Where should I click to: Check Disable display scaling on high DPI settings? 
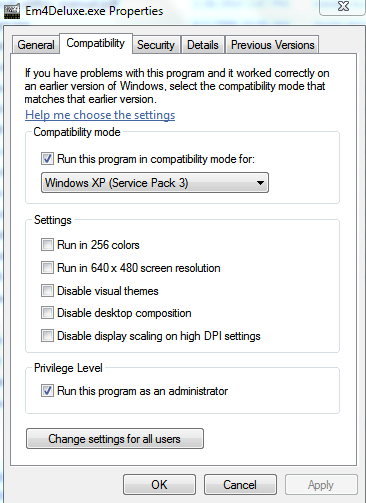(x=47, y=336)
